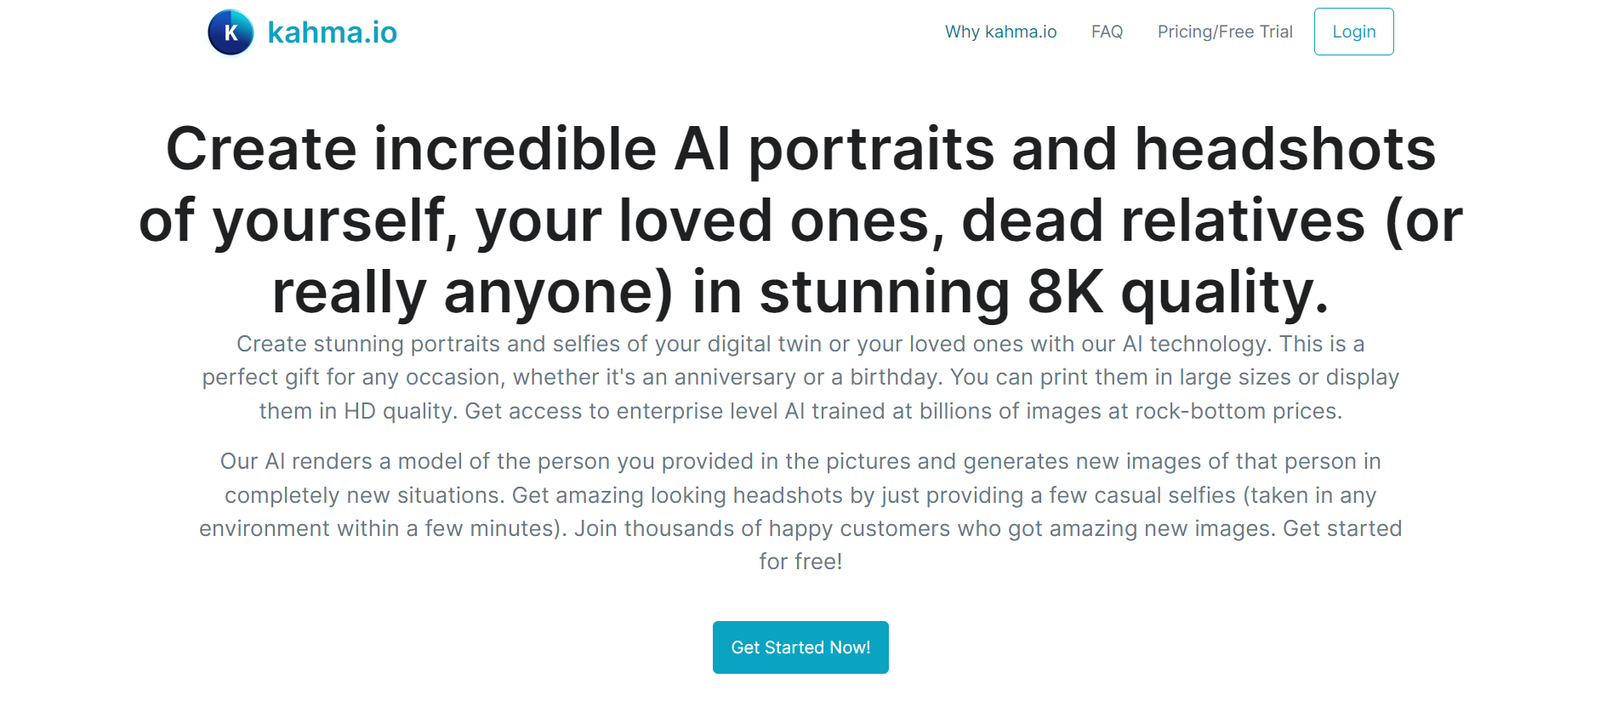Go to the FAQ section link
This screenshot has height=719, width=1600.
tap(1107, 32)
